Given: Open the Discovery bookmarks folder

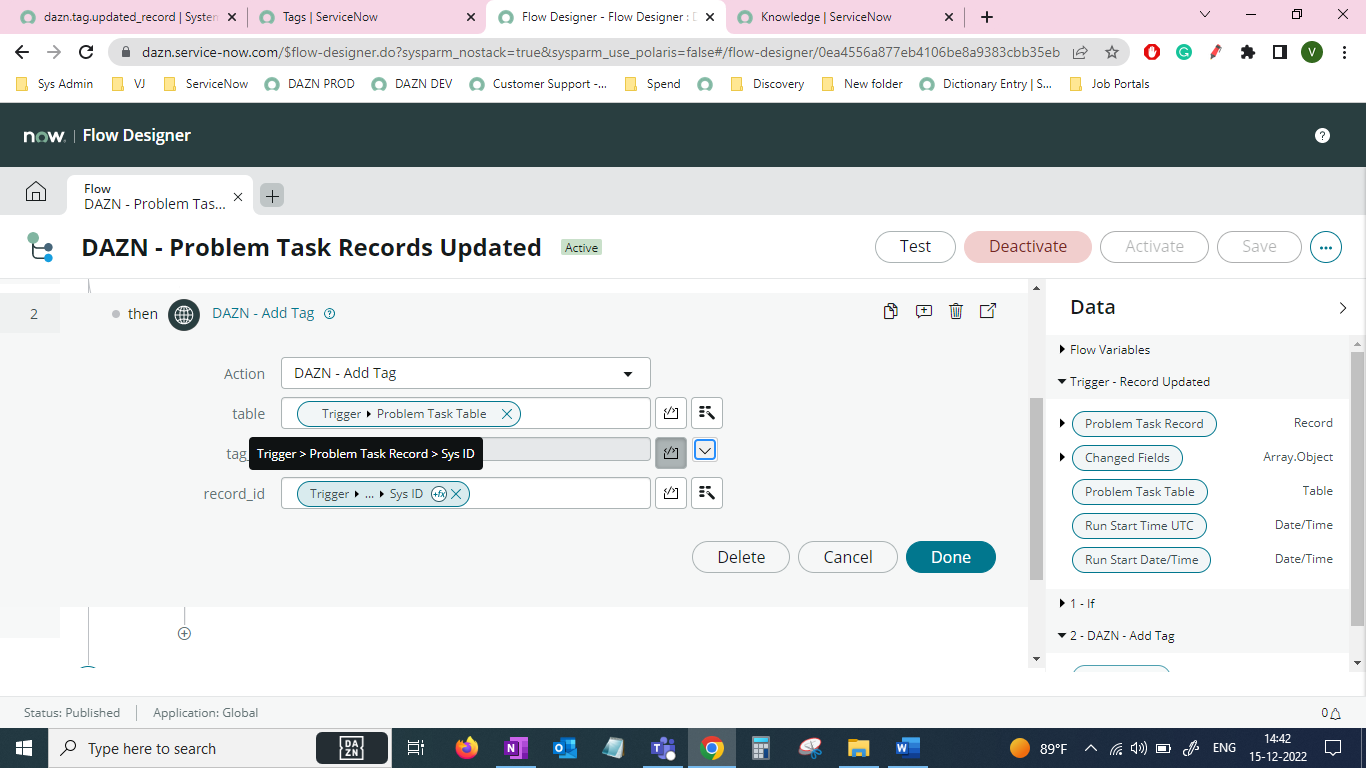Looking at the screenshot, I should [x=767, y=84].
